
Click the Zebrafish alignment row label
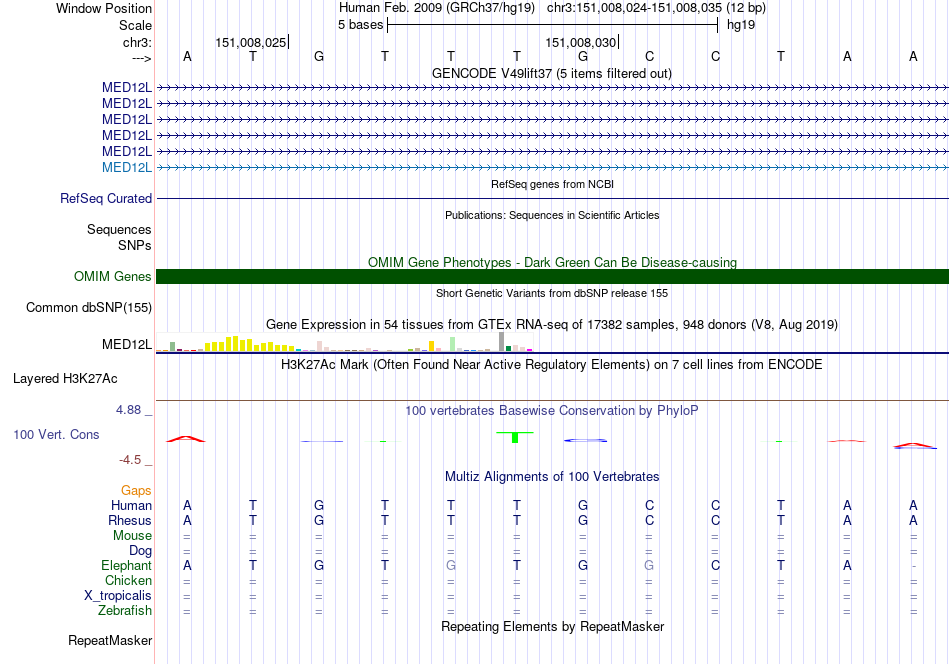[125, 611]
